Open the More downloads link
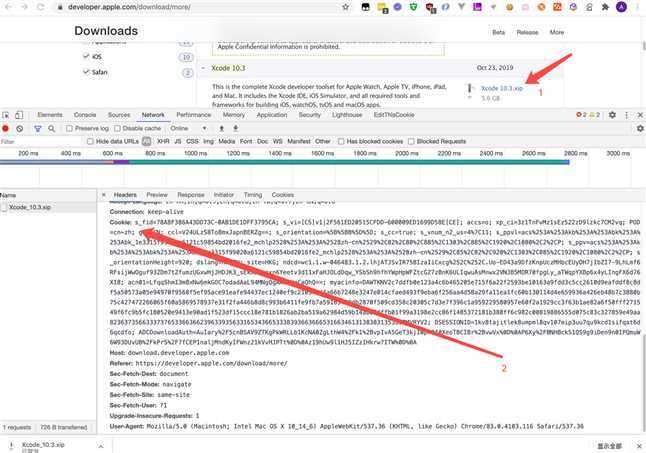The height and width of the screenshot is (453, 646). pyautogui.click(x=557, y=32)
